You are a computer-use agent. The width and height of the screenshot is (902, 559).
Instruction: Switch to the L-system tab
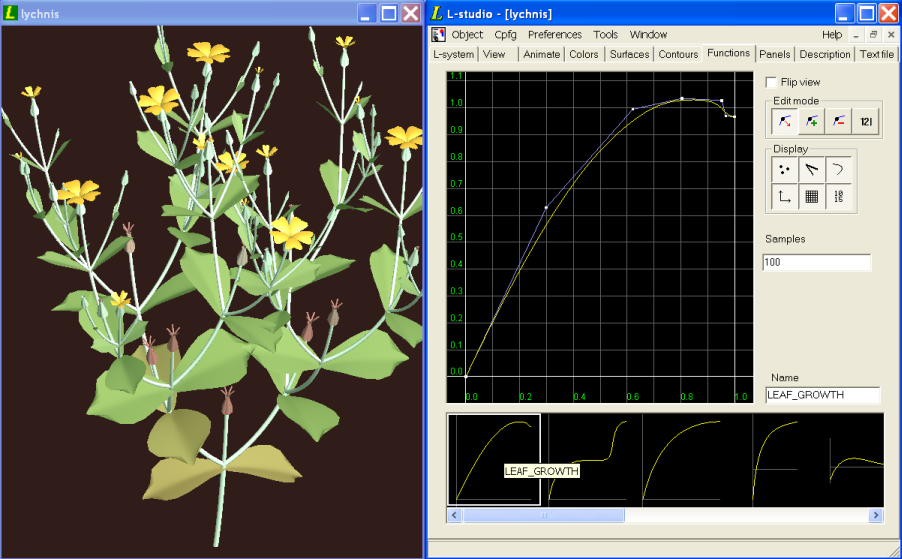(454, 54)
